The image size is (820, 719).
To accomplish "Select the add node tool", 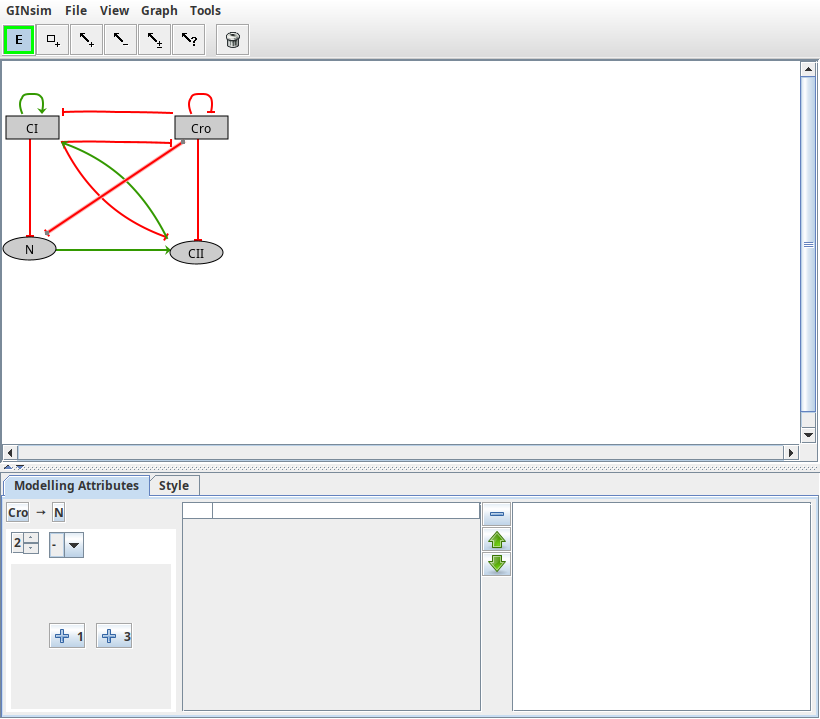I will pyautogui.click(x=51, y=39).
